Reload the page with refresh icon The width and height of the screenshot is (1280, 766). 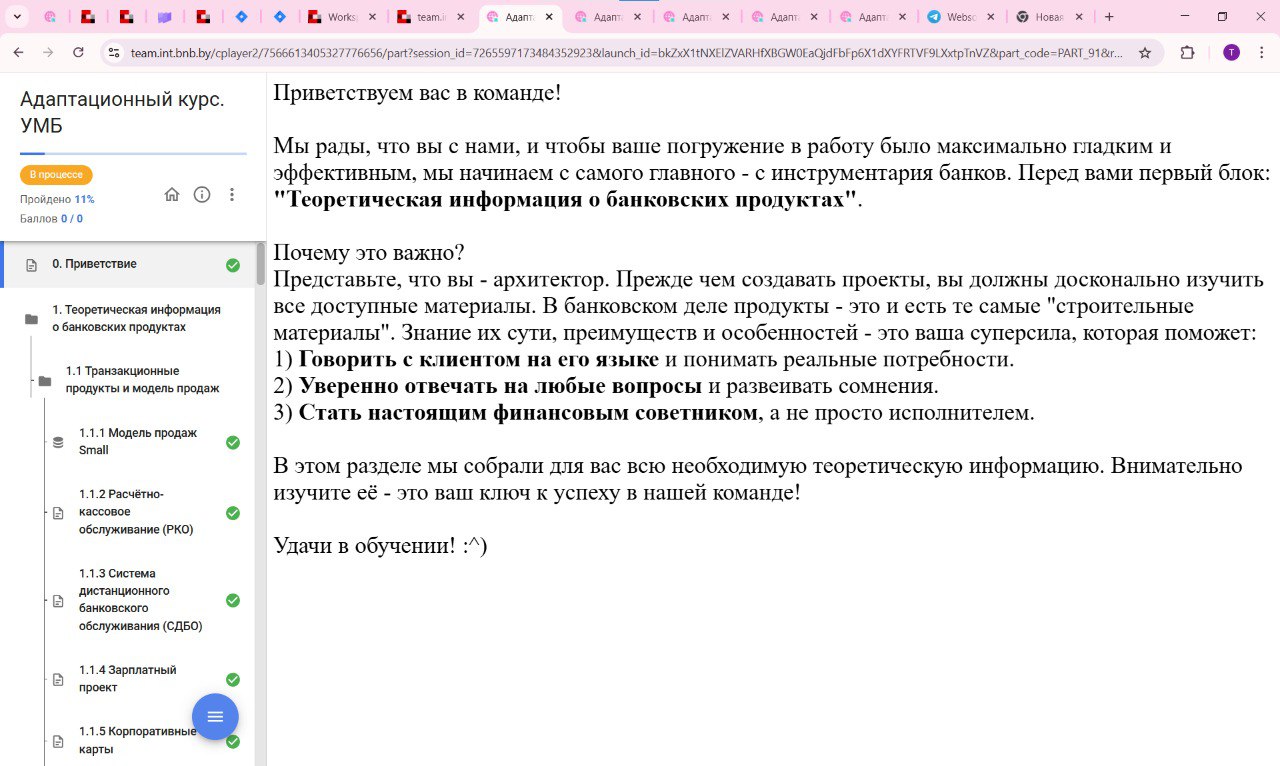point(78,53)
